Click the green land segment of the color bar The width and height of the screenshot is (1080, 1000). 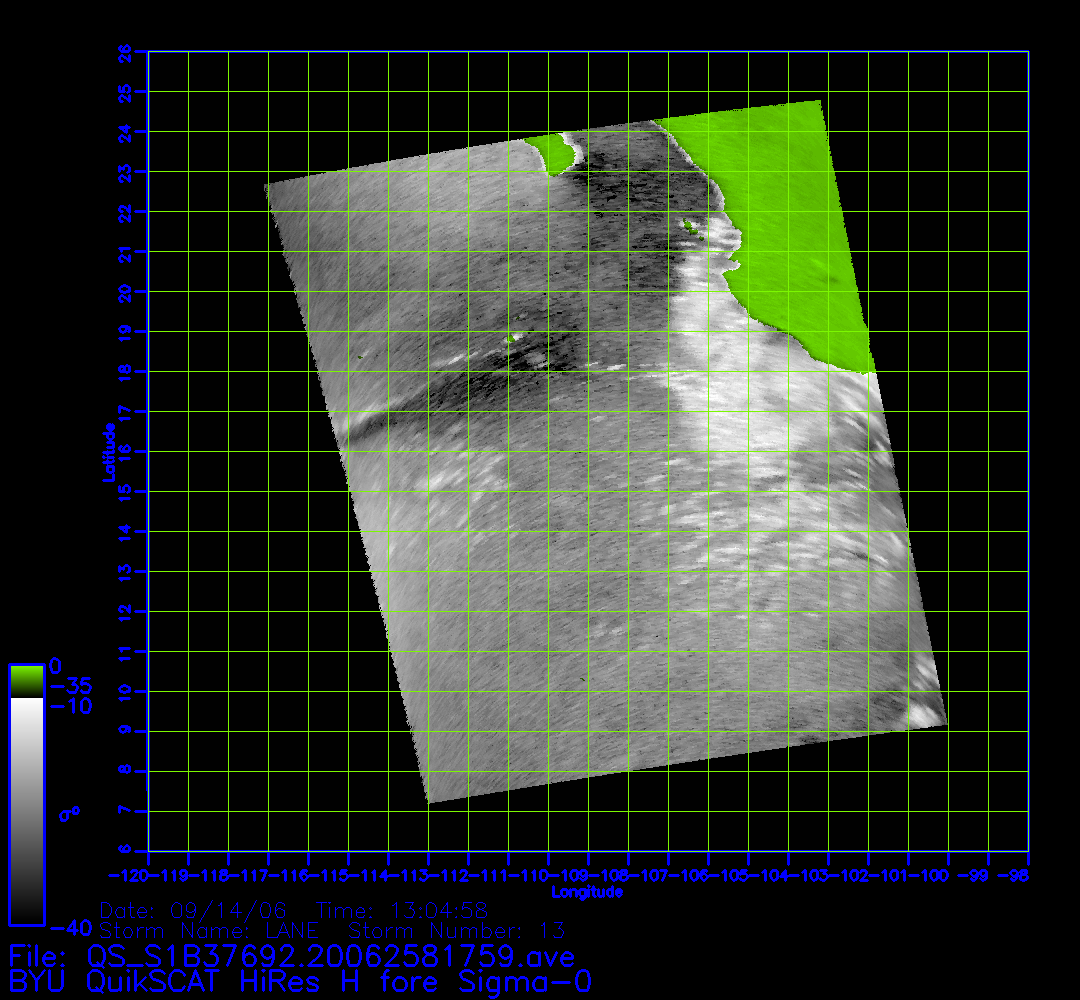point(26,680)
